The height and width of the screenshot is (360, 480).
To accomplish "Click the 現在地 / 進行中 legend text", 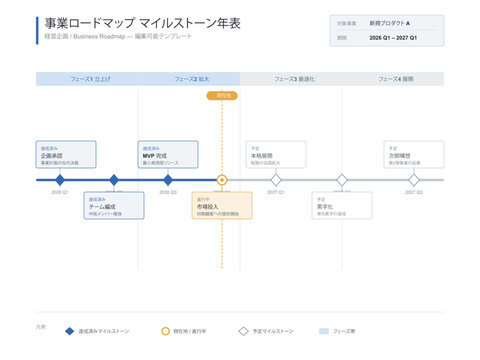I will click(x=190, y=331).
